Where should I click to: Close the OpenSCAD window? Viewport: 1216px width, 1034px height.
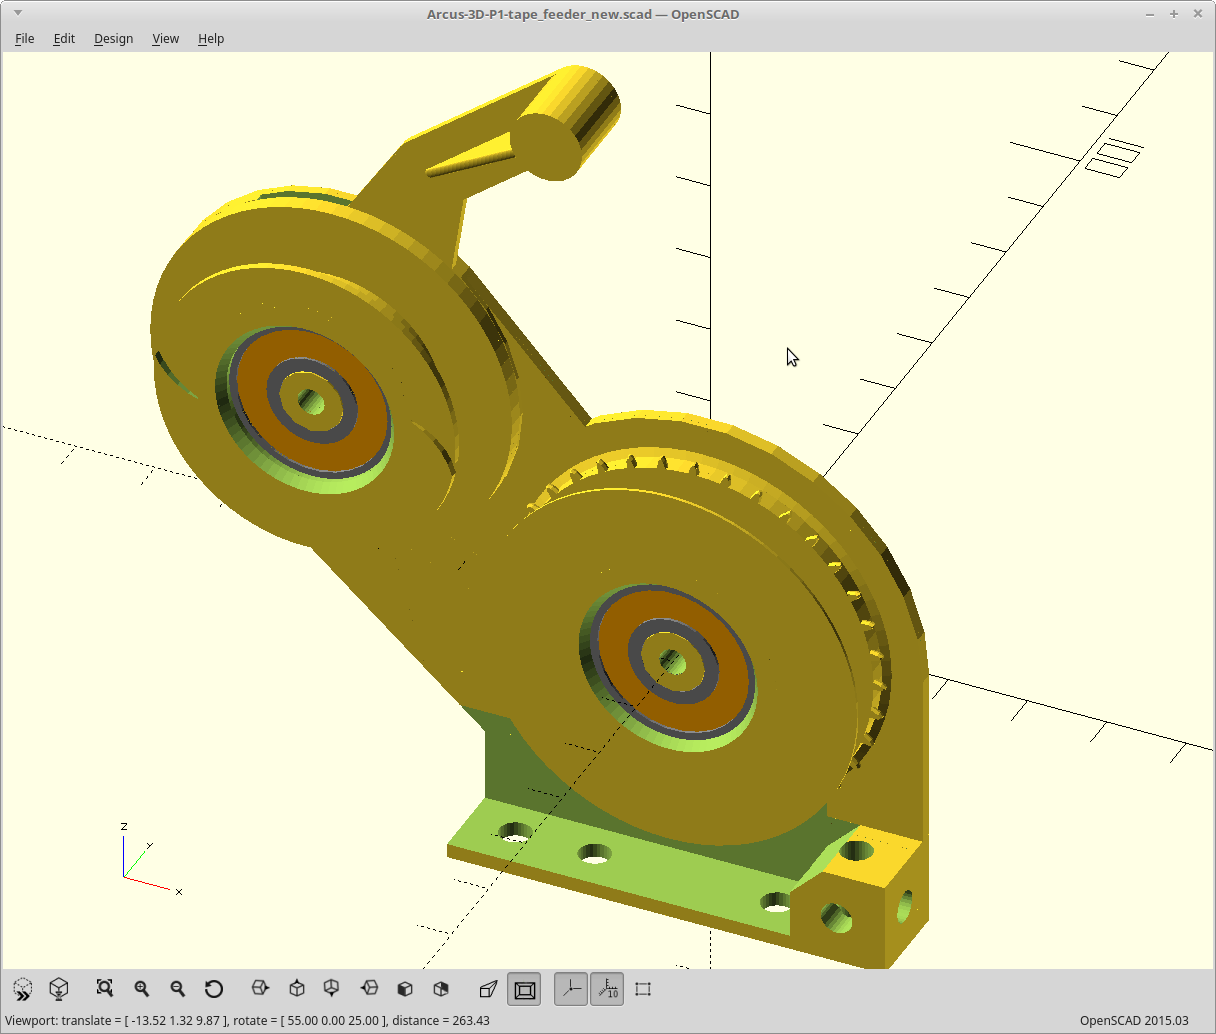coord(1198,14)
